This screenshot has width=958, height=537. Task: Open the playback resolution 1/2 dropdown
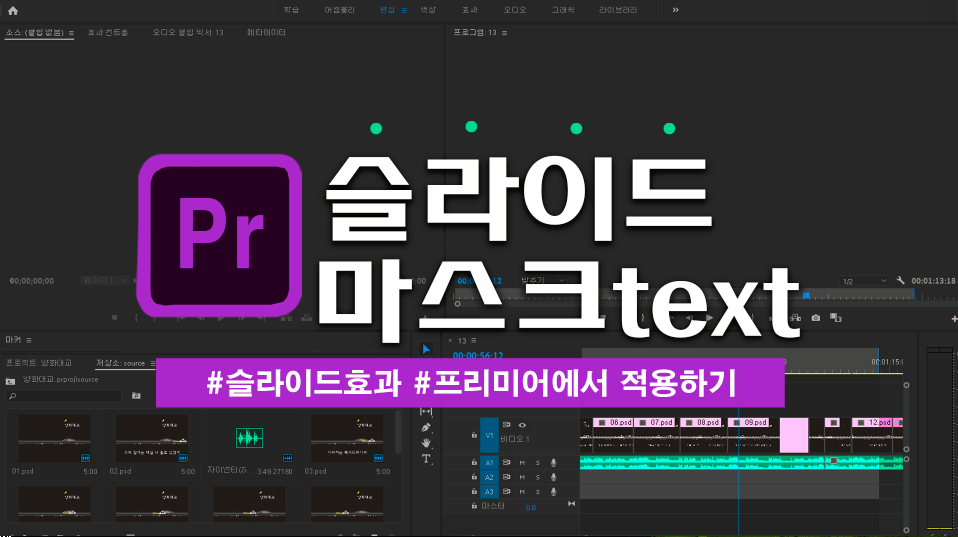(x=864, y=281)
